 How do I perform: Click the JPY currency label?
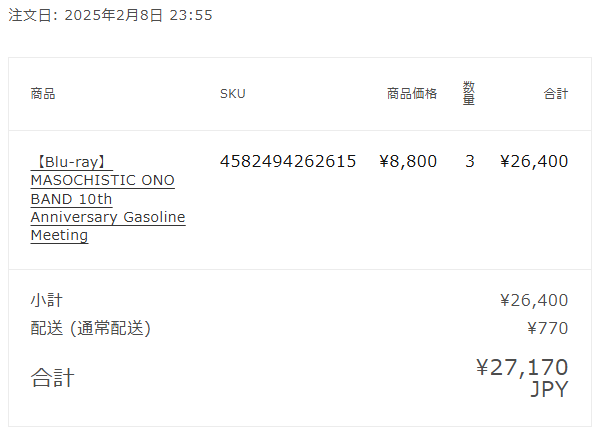coord(549,389)
